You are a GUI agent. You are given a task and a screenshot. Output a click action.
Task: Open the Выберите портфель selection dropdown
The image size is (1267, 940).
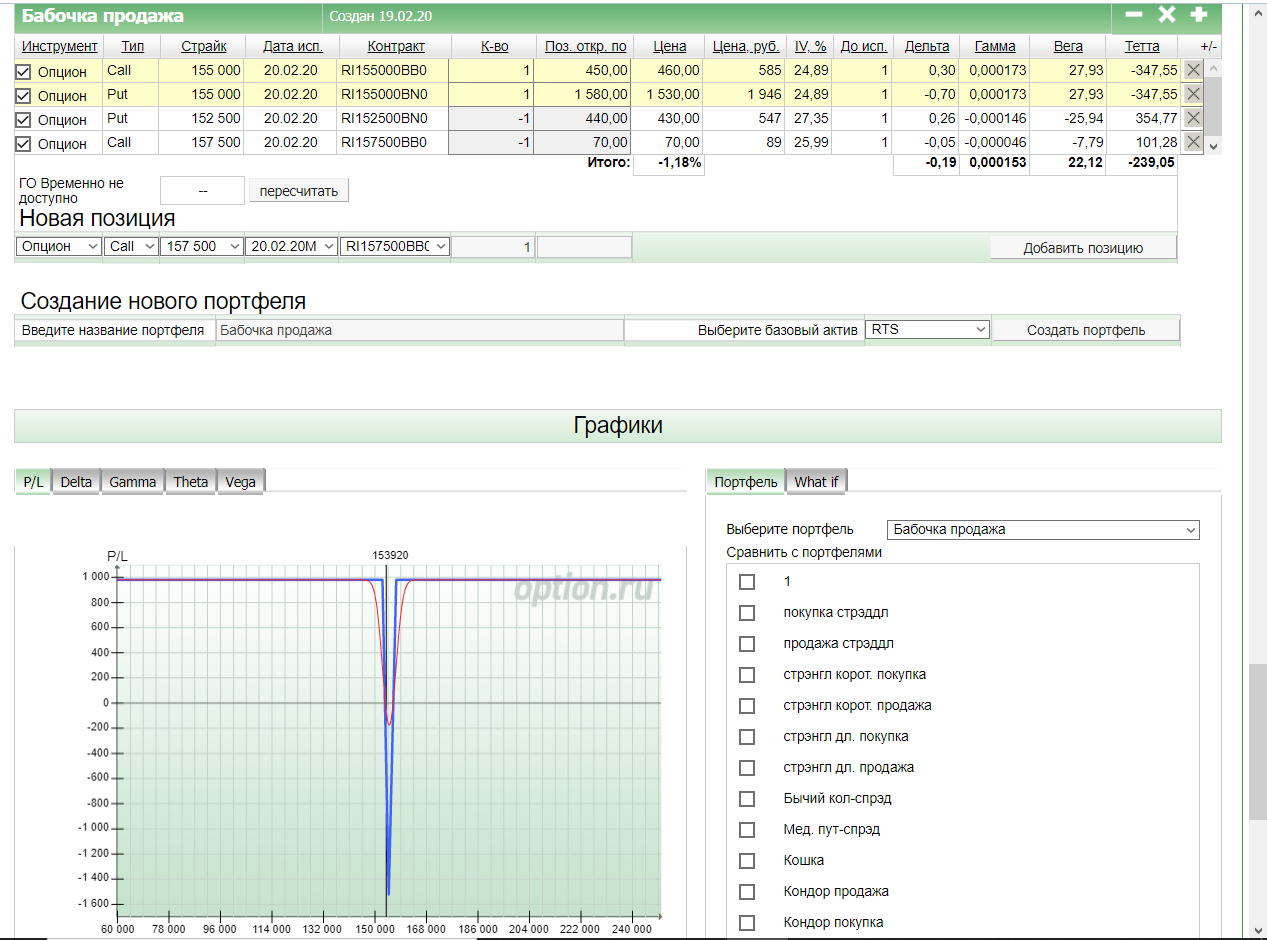tap(1042, 529)
